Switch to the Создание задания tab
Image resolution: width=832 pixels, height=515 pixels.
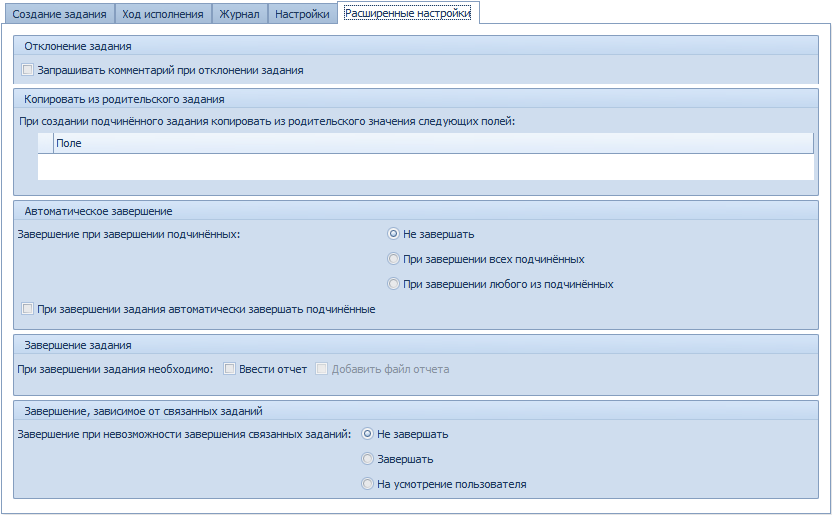(59, 14)
